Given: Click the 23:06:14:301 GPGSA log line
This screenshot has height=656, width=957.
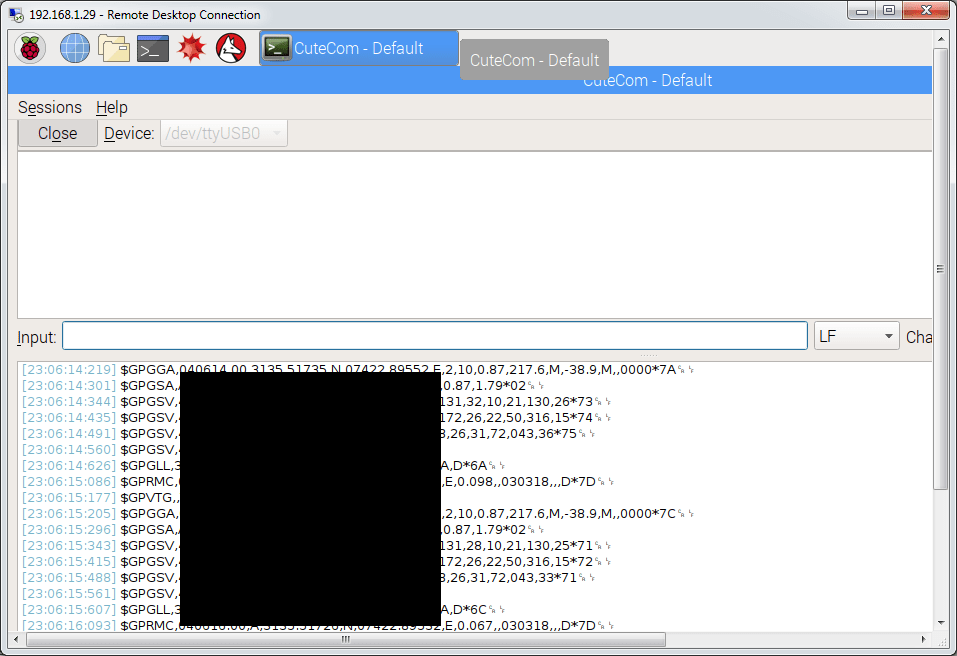Looking at the screenshot, I should [282, 386].
